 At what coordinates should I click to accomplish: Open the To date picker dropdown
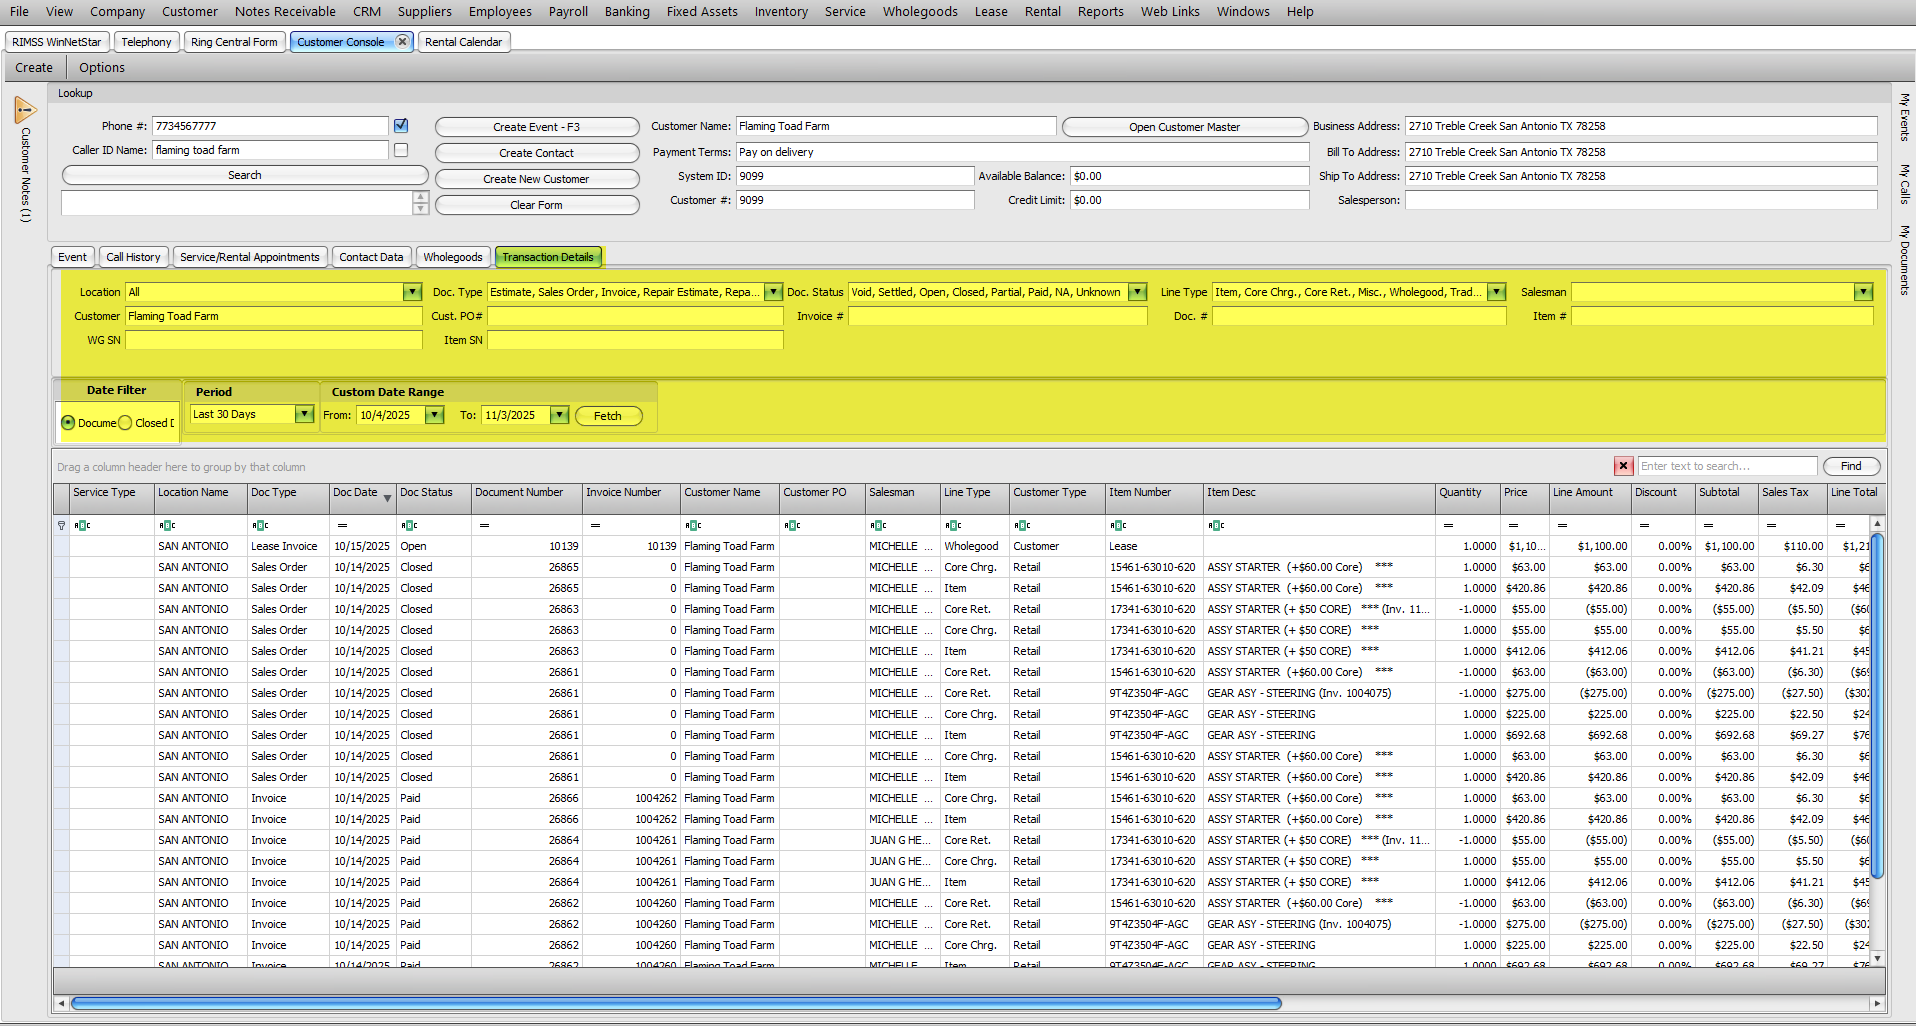coord(559,415)
